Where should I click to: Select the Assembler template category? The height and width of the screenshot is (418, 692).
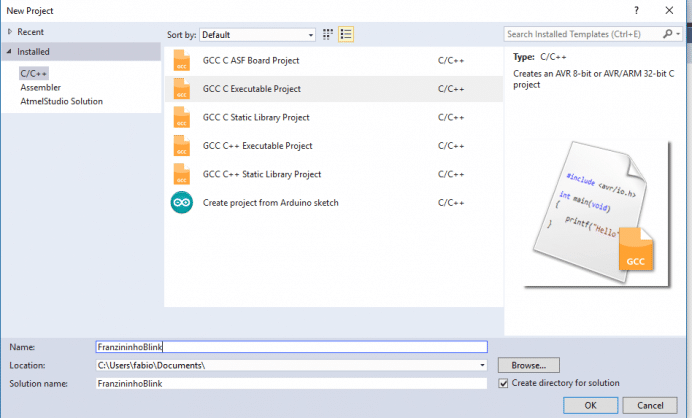(x=41, y=87)
